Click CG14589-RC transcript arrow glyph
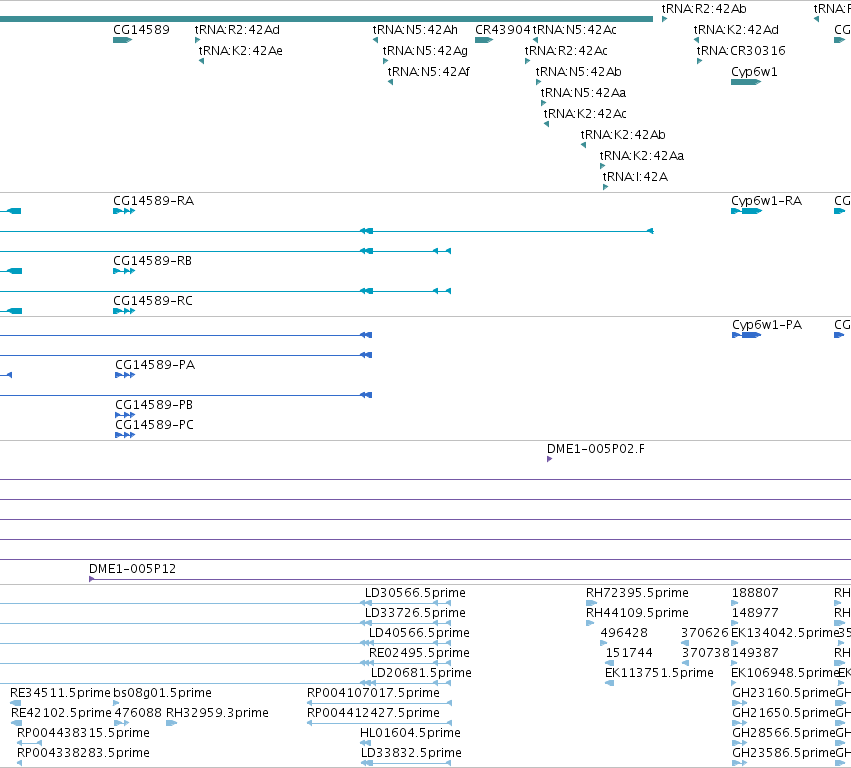Viewport: 851px width, 768px height. click(124, 312)
